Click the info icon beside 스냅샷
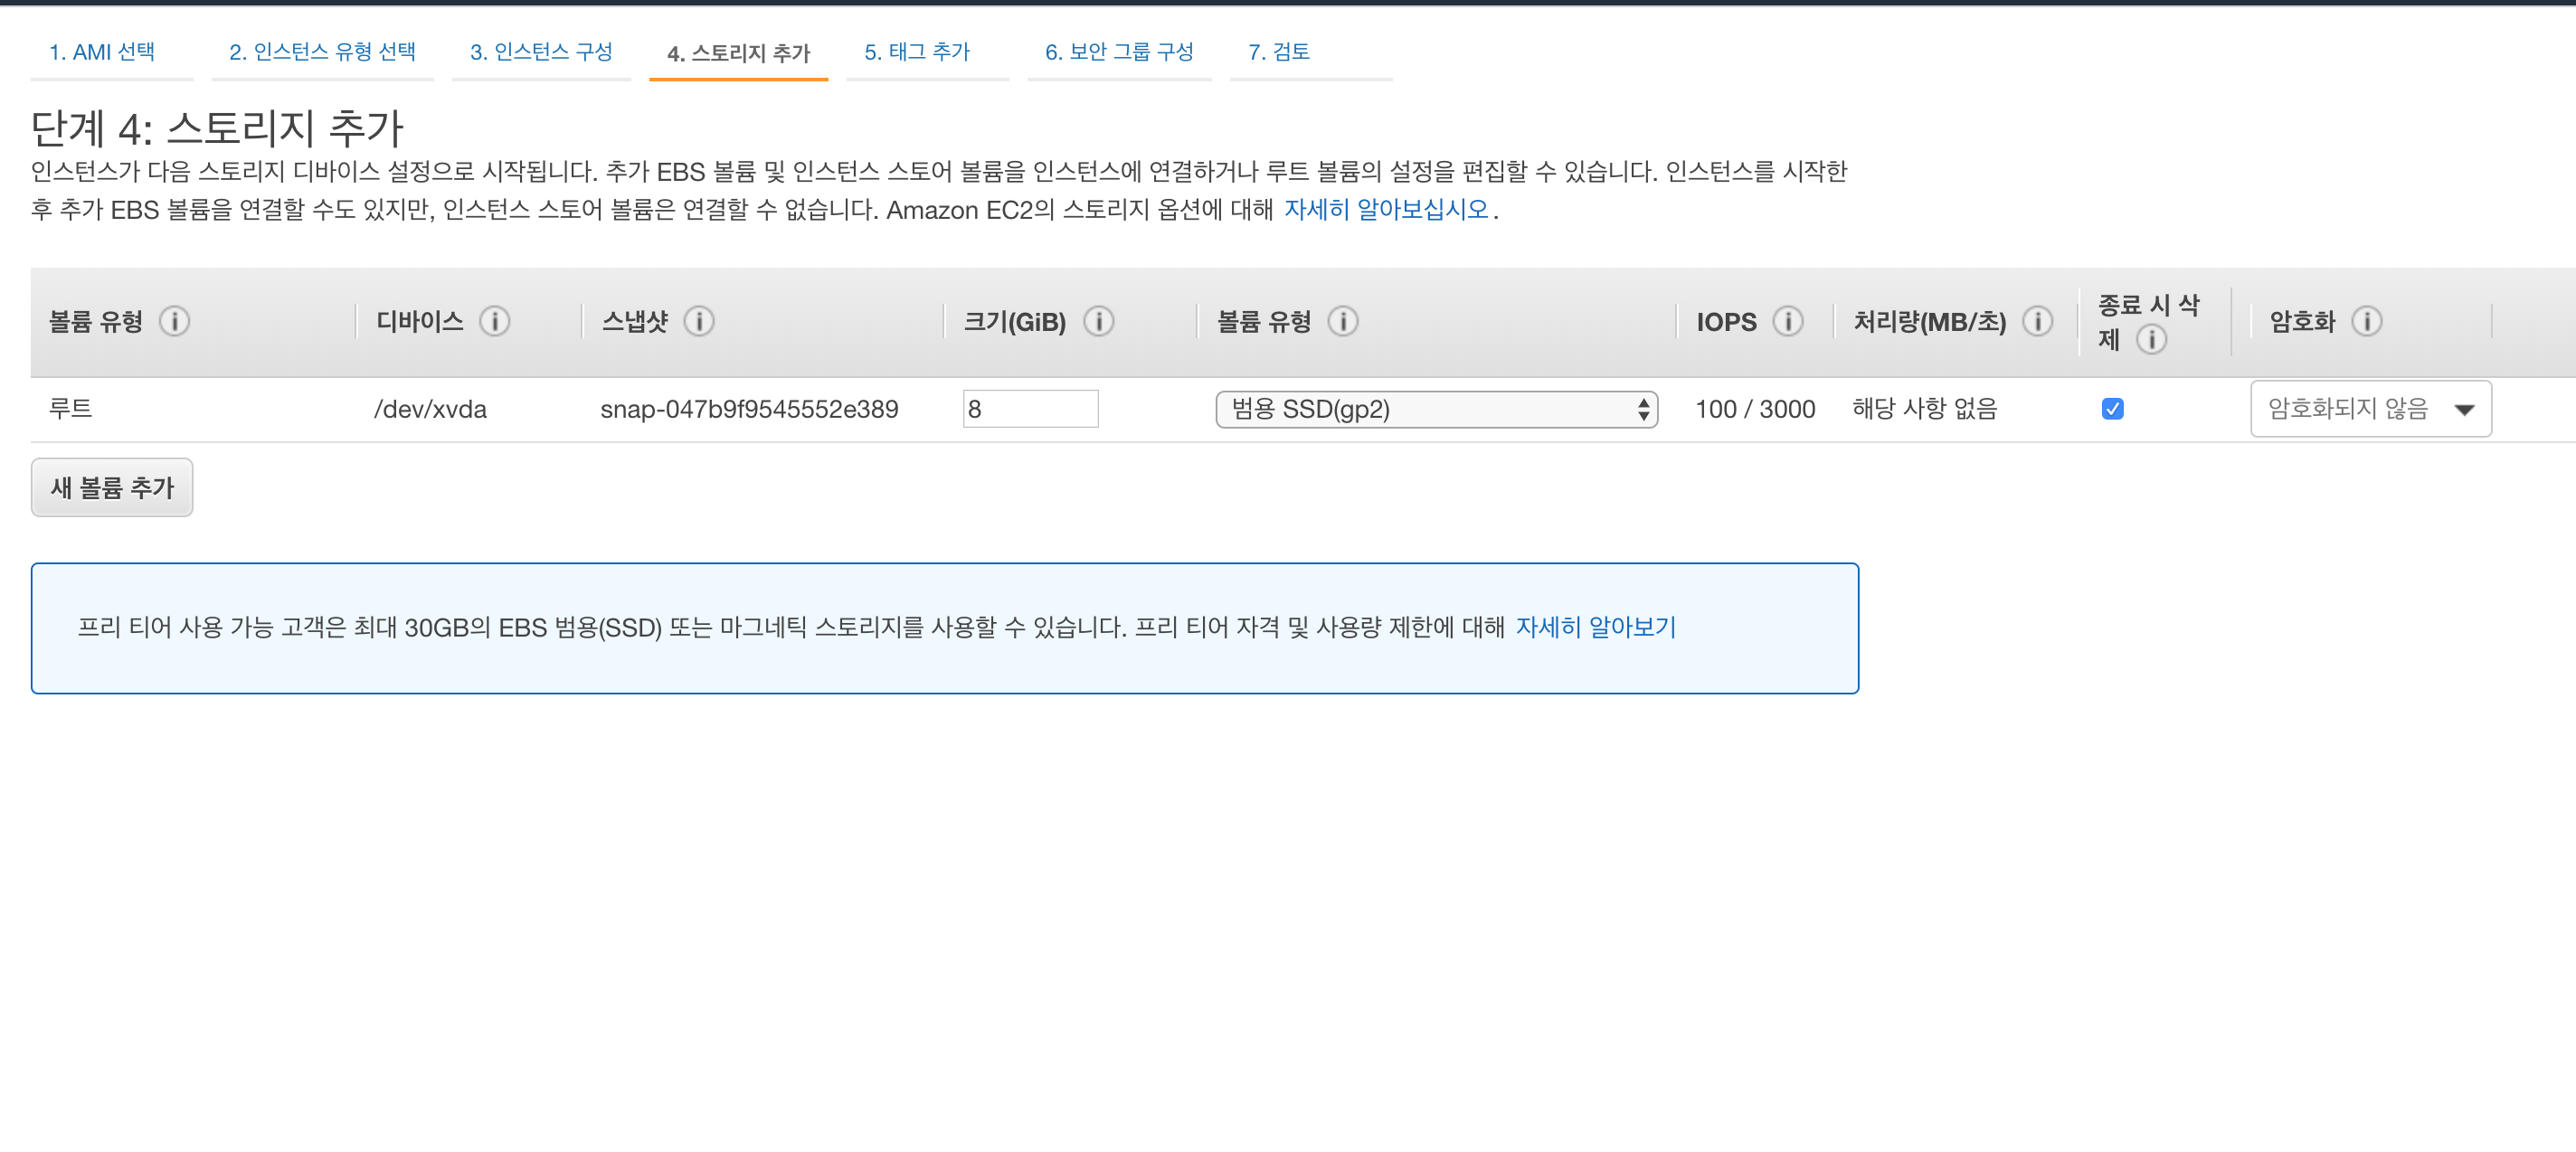 tap(698, 321)
